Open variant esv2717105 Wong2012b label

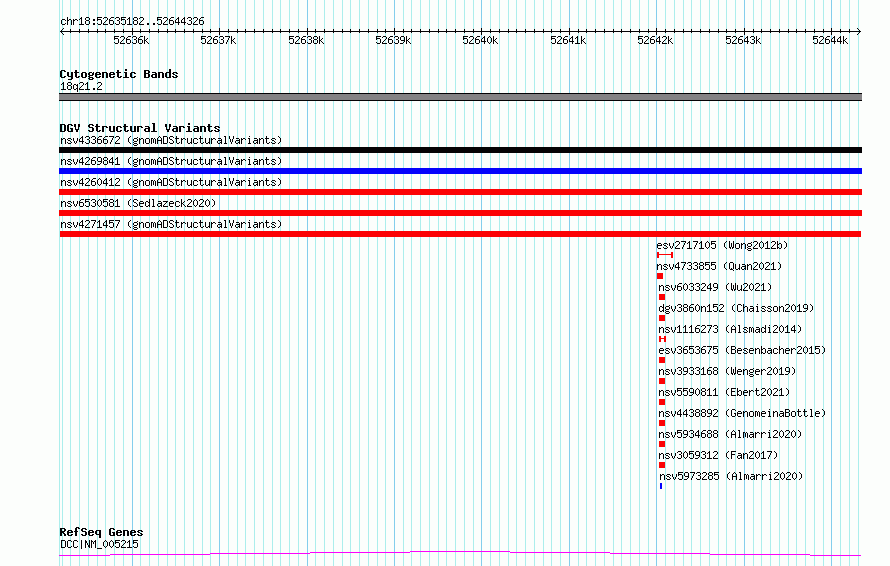coord(722,245)
